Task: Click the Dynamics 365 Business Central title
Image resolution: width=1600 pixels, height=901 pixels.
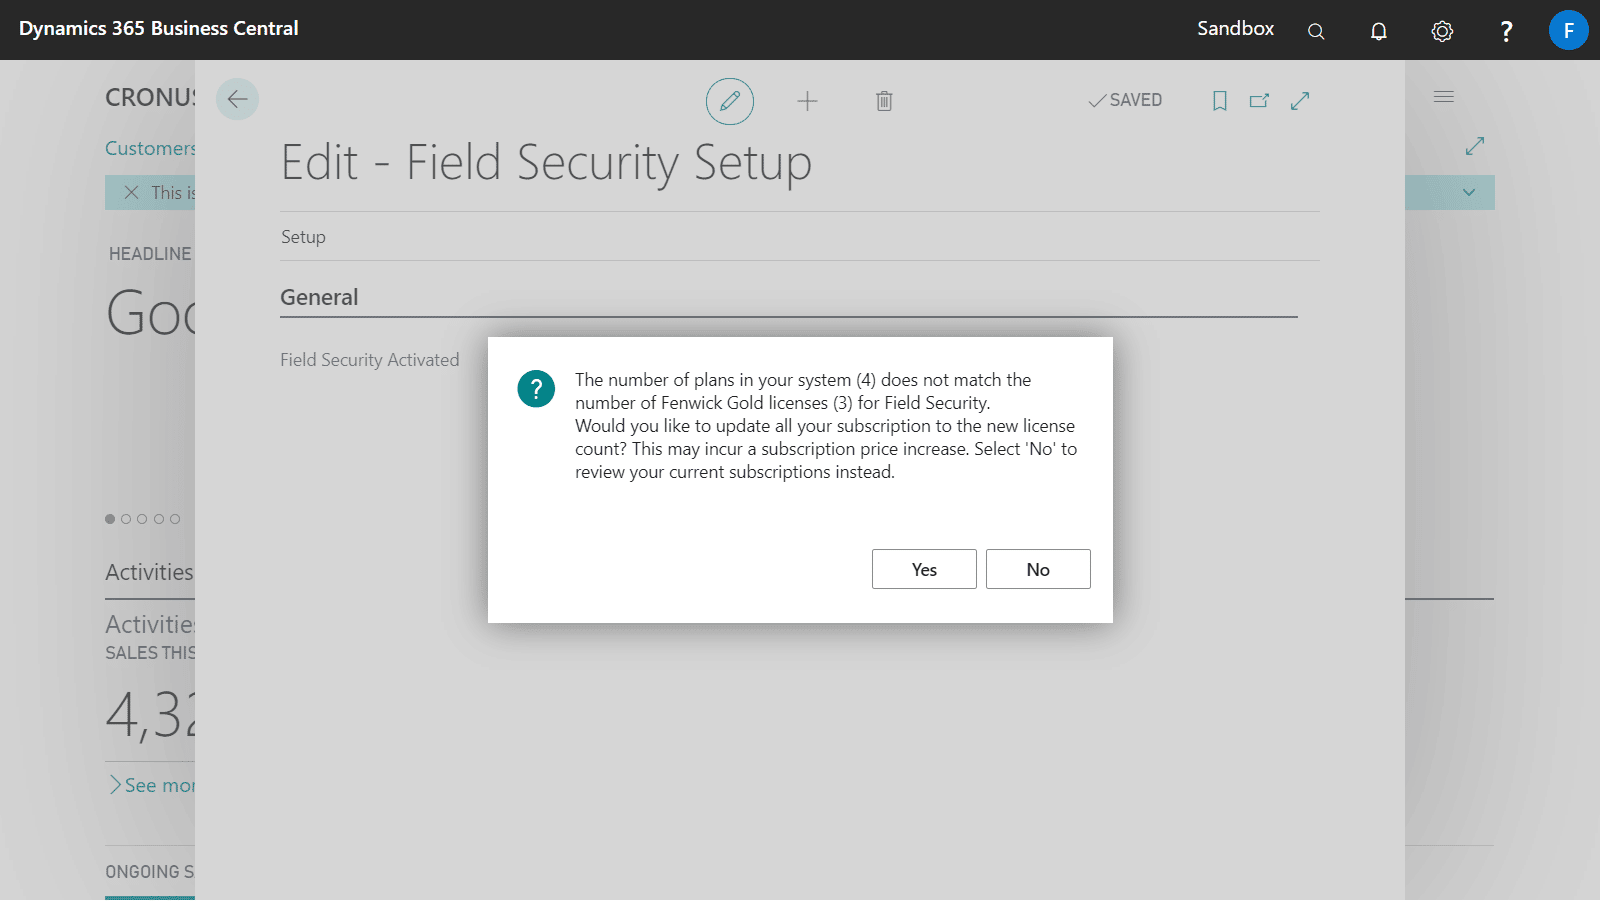Action: tap(158, 28)
